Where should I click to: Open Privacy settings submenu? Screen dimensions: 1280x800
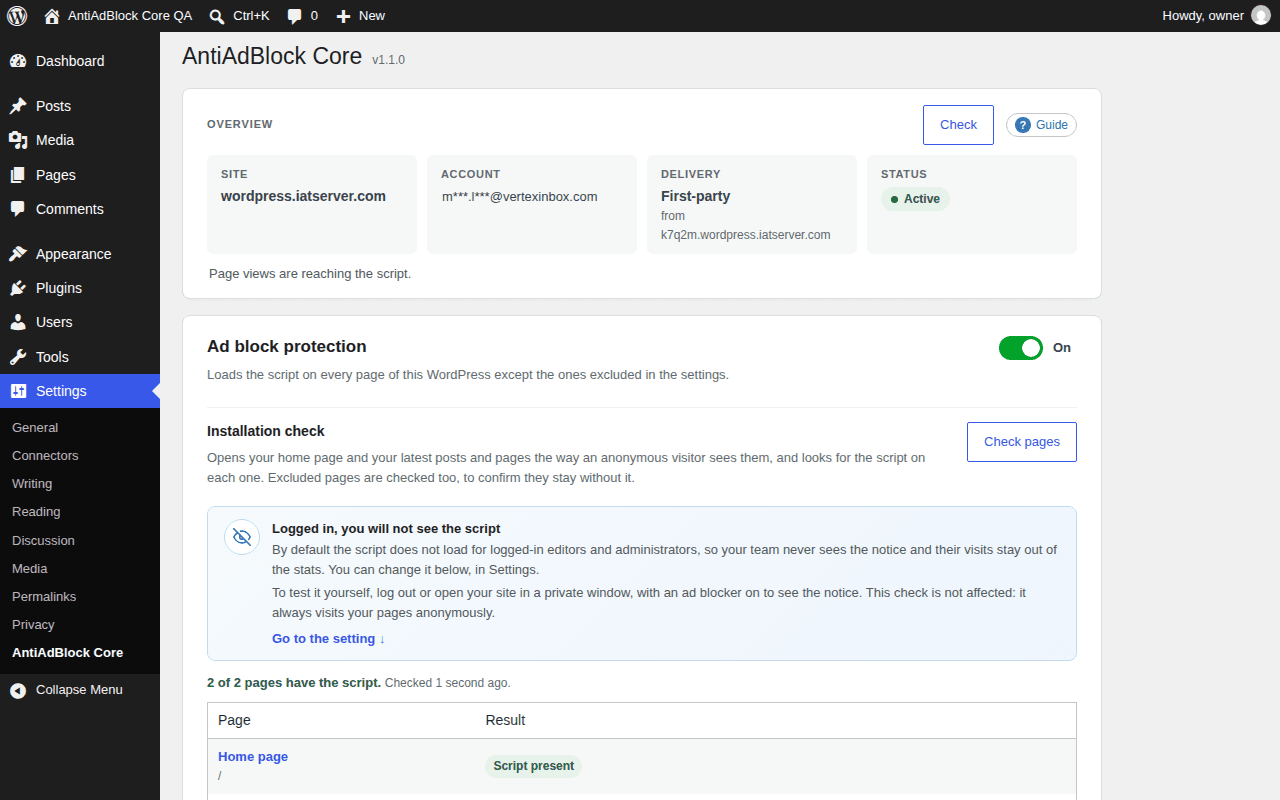(x=33, y=624)
